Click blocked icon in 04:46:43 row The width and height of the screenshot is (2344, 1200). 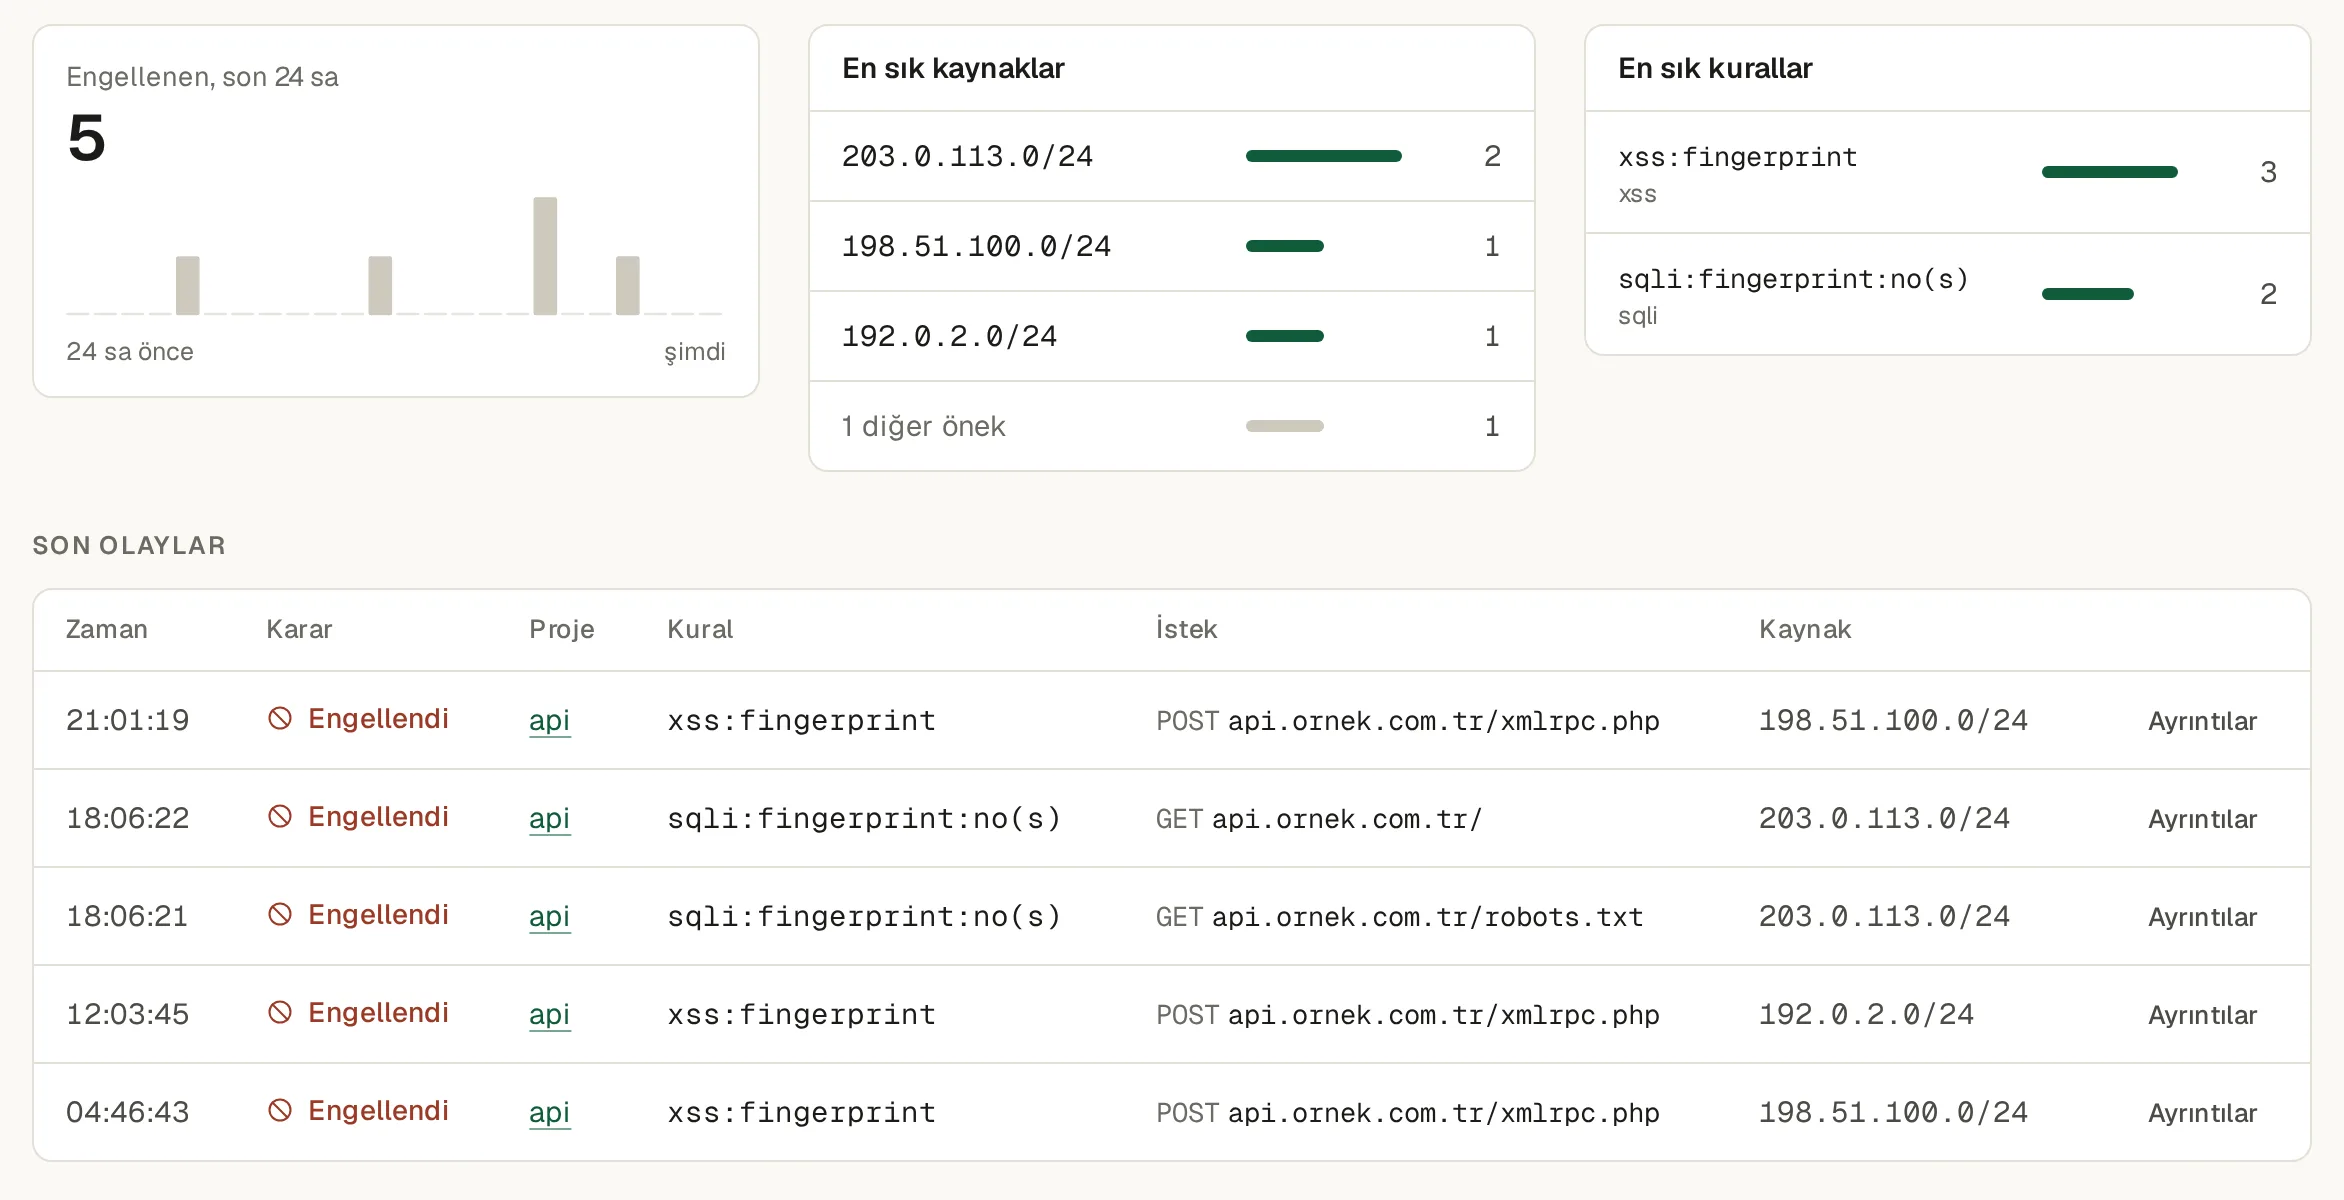point(280,1111)
